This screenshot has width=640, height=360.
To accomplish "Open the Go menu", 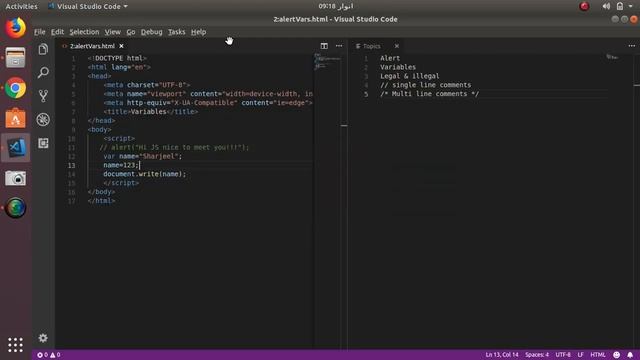I will point(131,32).
